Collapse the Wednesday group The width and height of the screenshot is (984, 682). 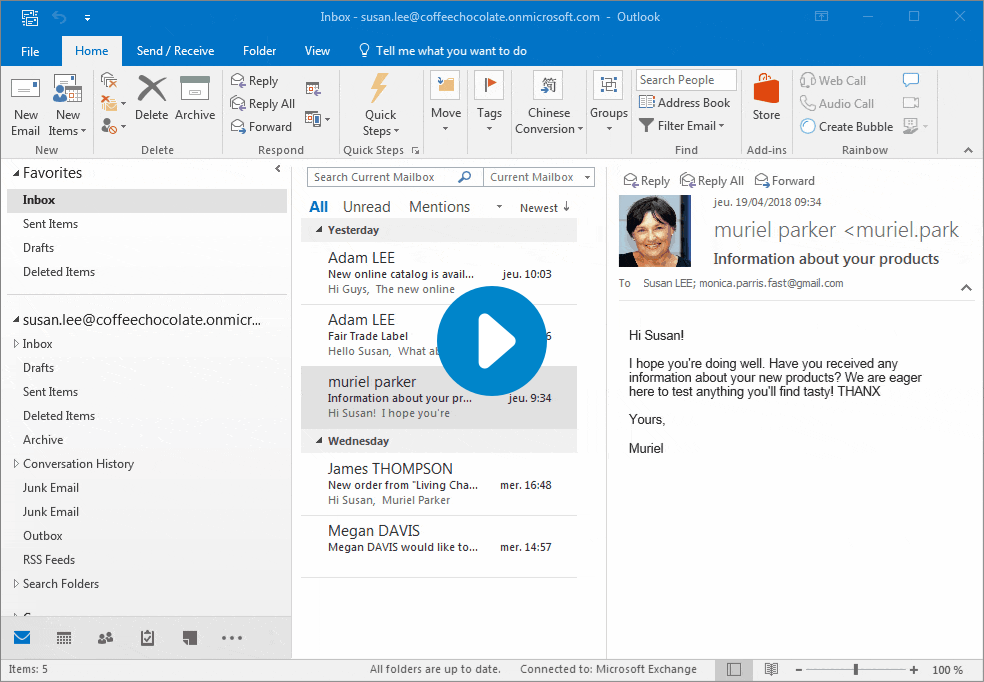click(319, 441)
